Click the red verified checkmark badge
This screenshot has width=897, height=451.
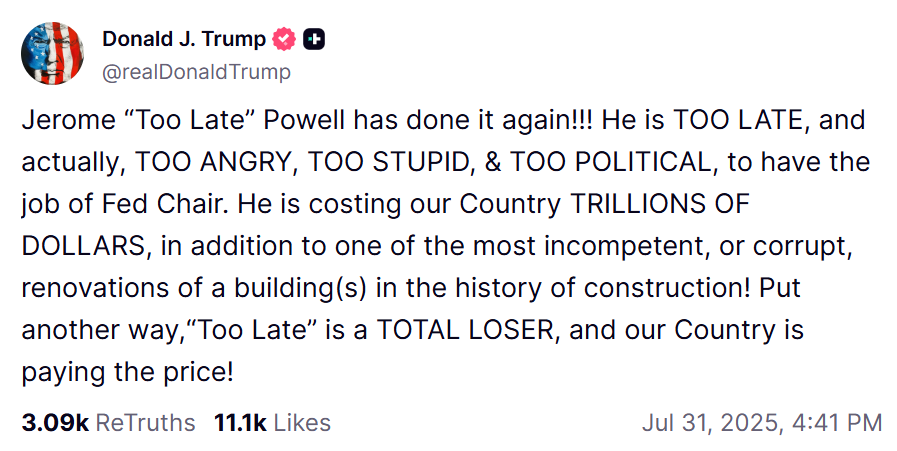pyautogui.click(x=284, y=39)
